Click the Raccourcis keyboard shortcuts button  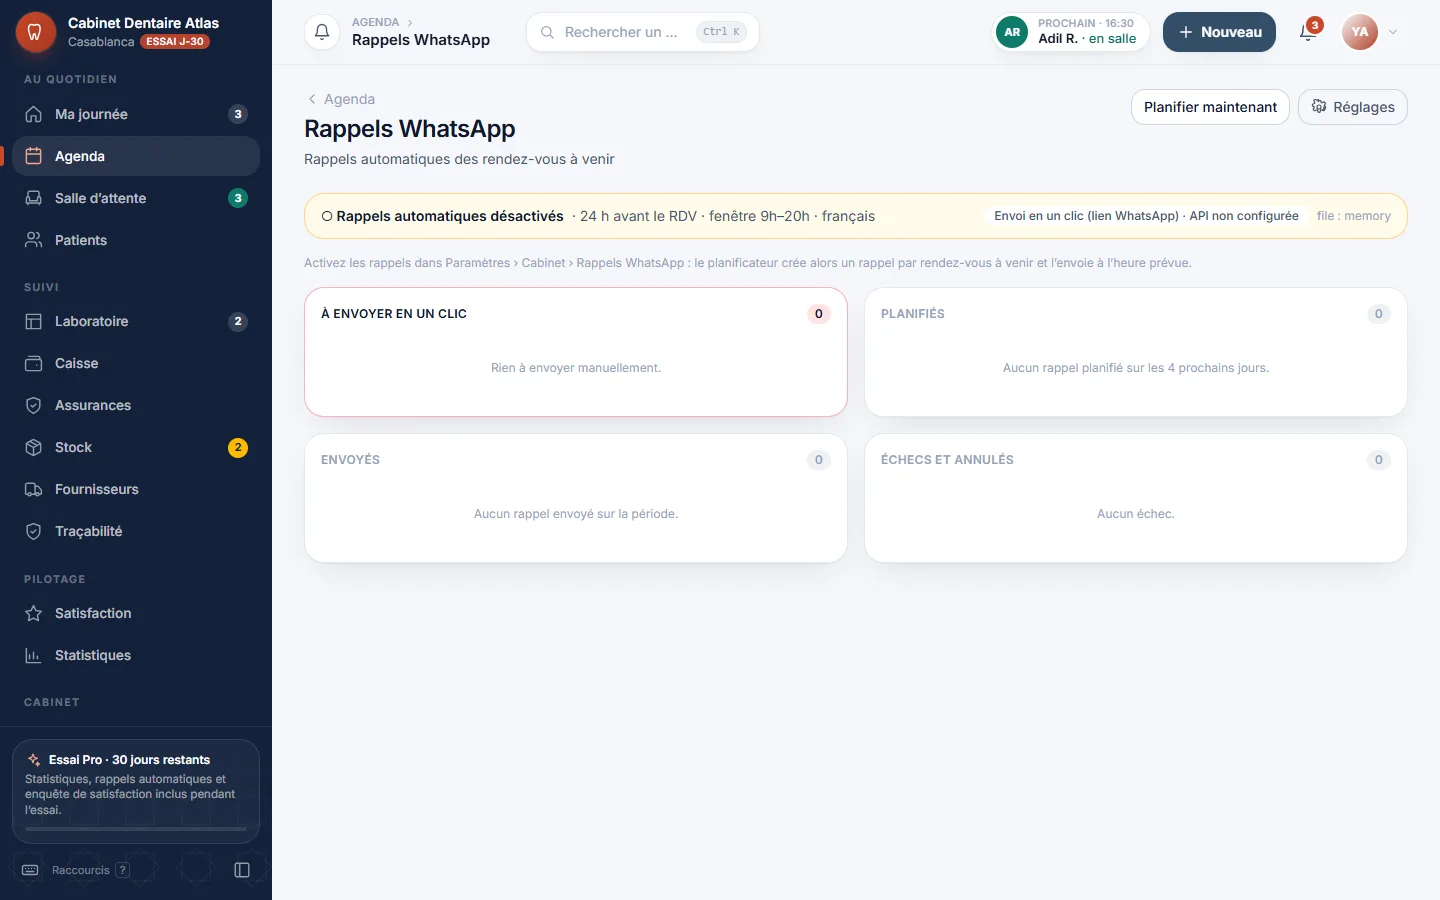coord(75,870)
